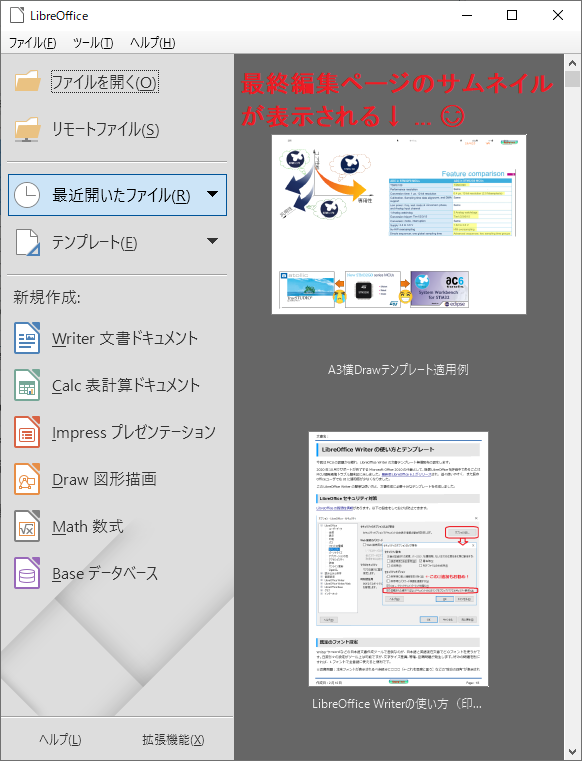Click the LibreOffice Writerの使い方 label
This screenshot has width=582, height=761.
pos(397,704)
